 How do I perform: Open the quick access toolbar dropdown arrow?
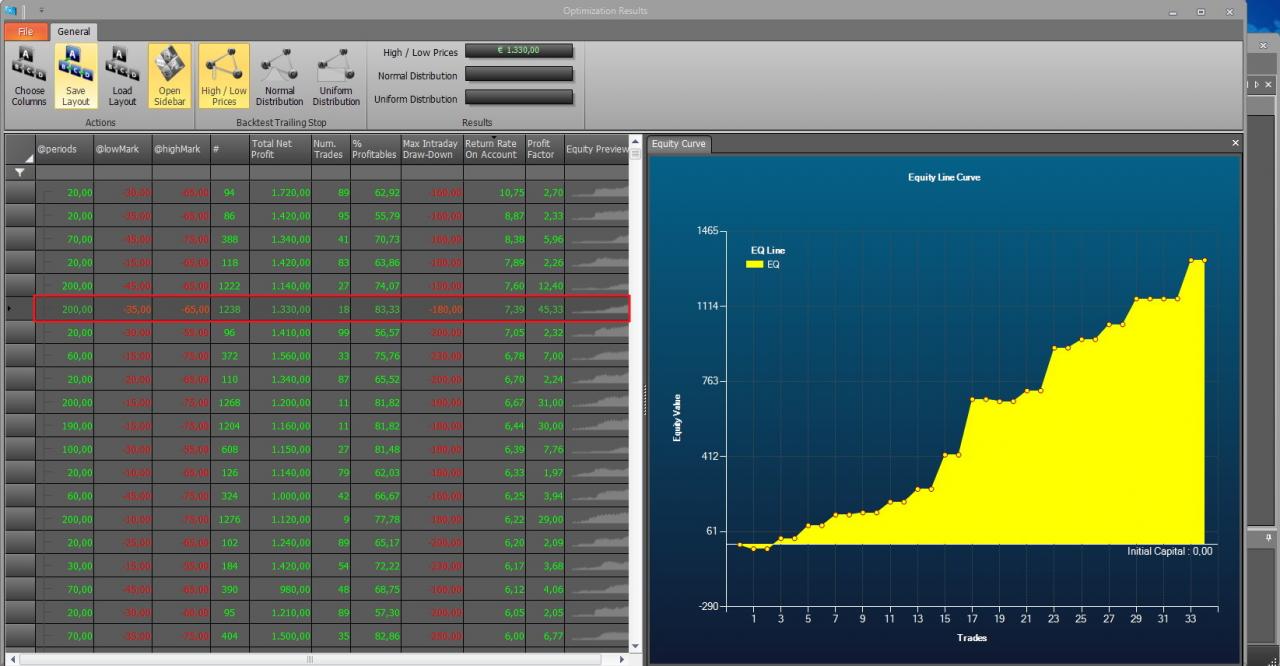pyautogui.click(x=42, y=10)
